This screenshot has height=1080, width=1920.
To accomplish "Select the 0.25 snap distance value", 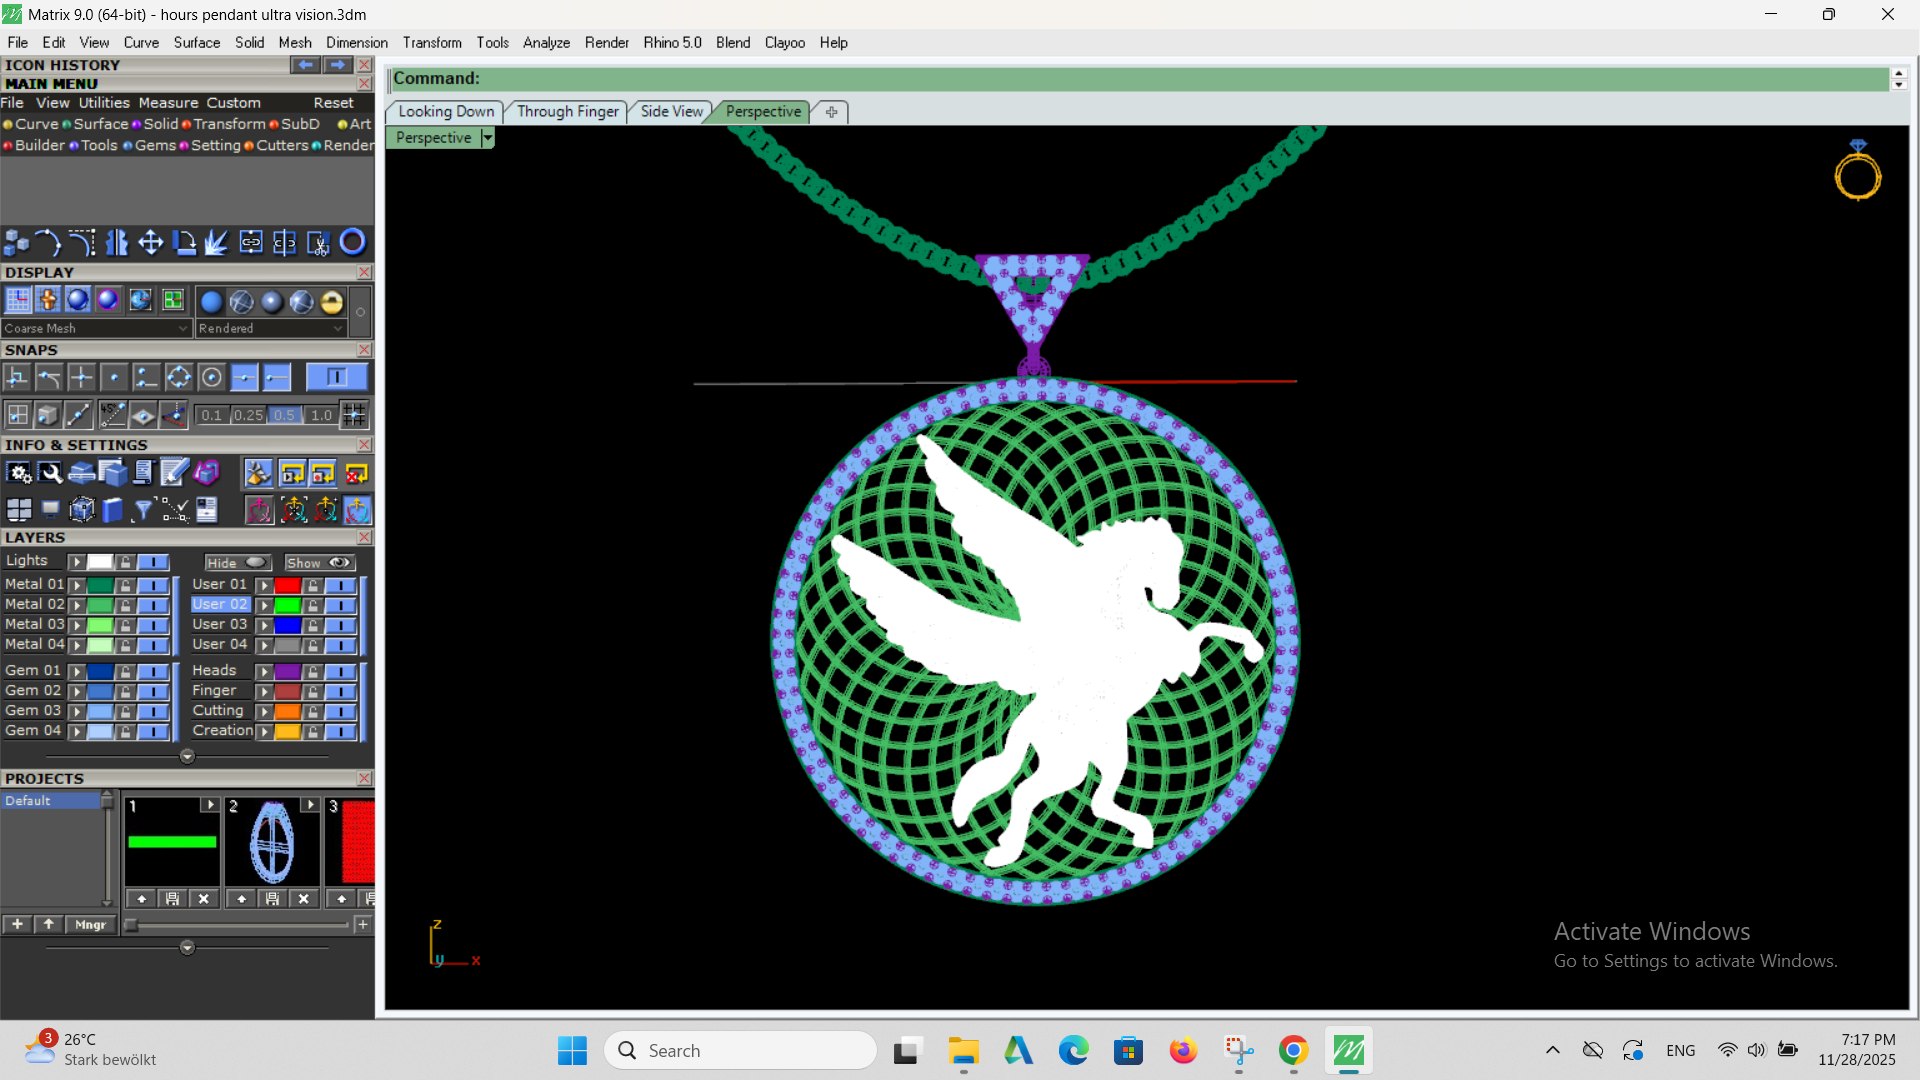I will tap(248, 415).
